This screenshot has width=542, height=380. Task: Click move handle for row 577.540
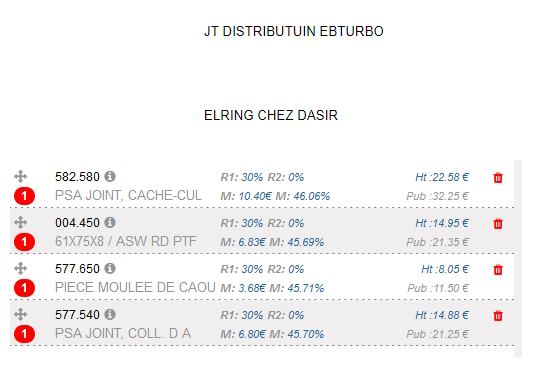click(x=20, y=314)
